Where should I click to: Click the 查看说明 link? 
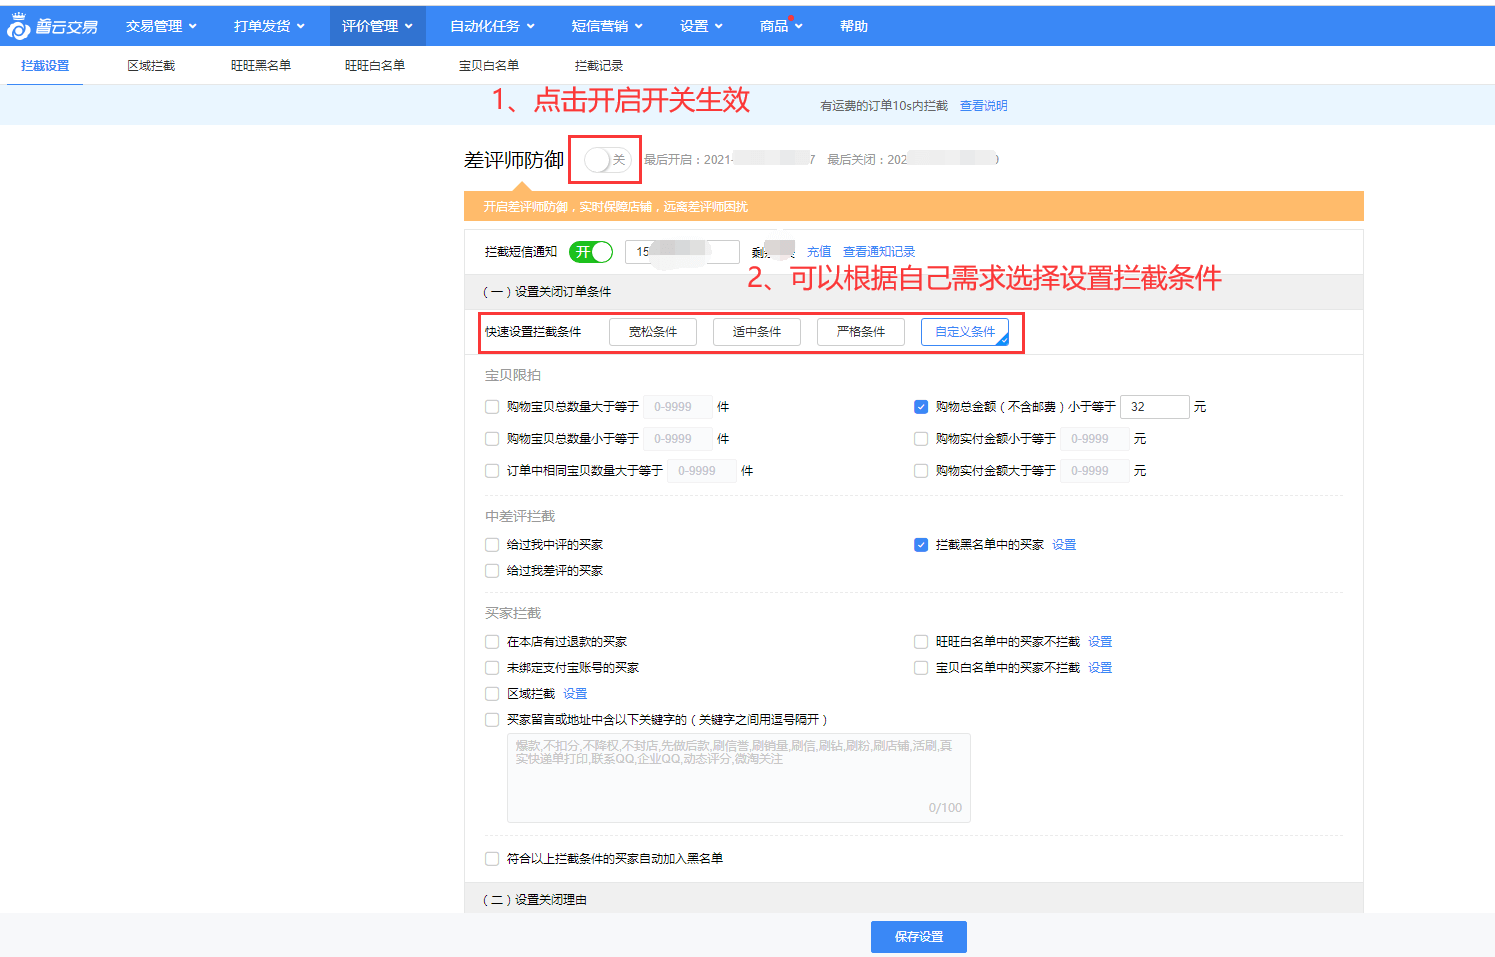(984, 106)
